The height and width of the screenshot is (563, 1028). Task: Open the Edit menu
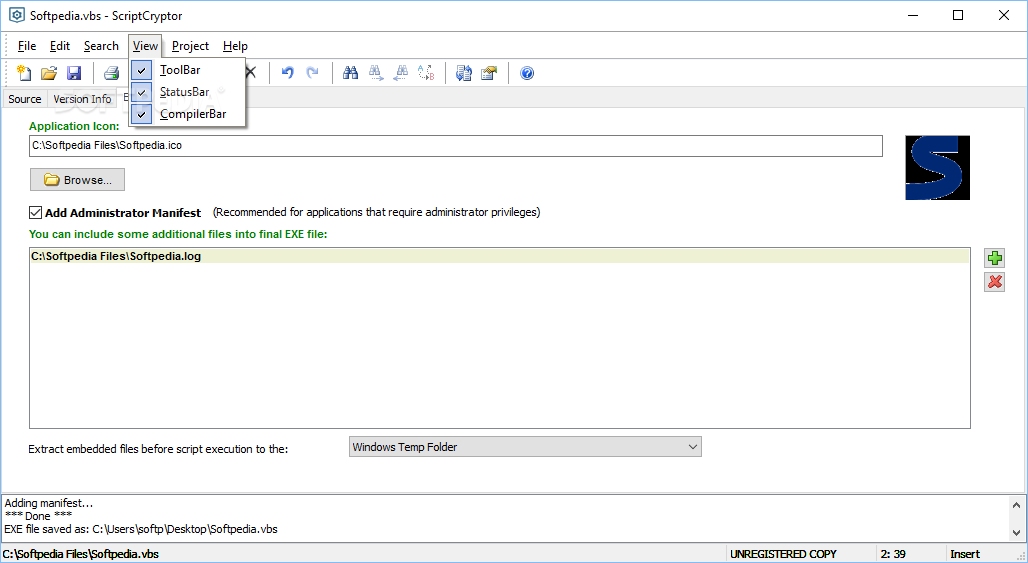pyautogui.click(x=60, y=46)
